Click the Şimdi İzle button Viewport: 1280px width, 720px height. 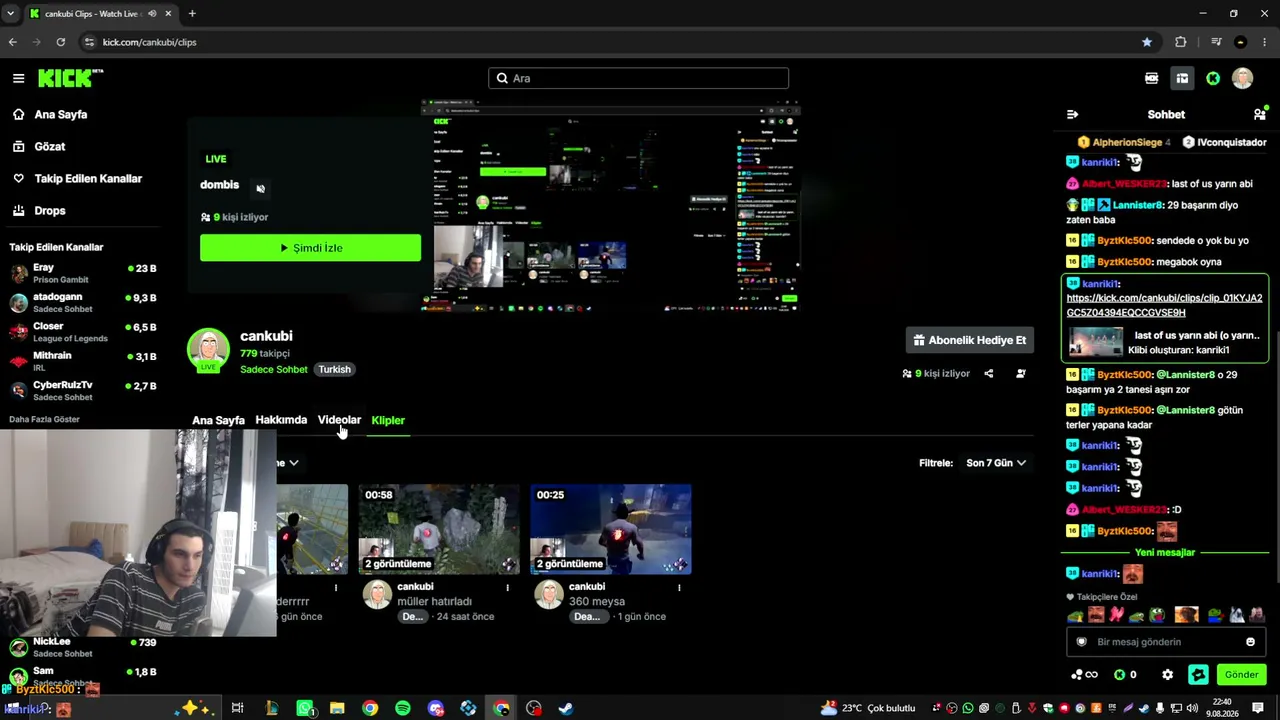point(310,248)
